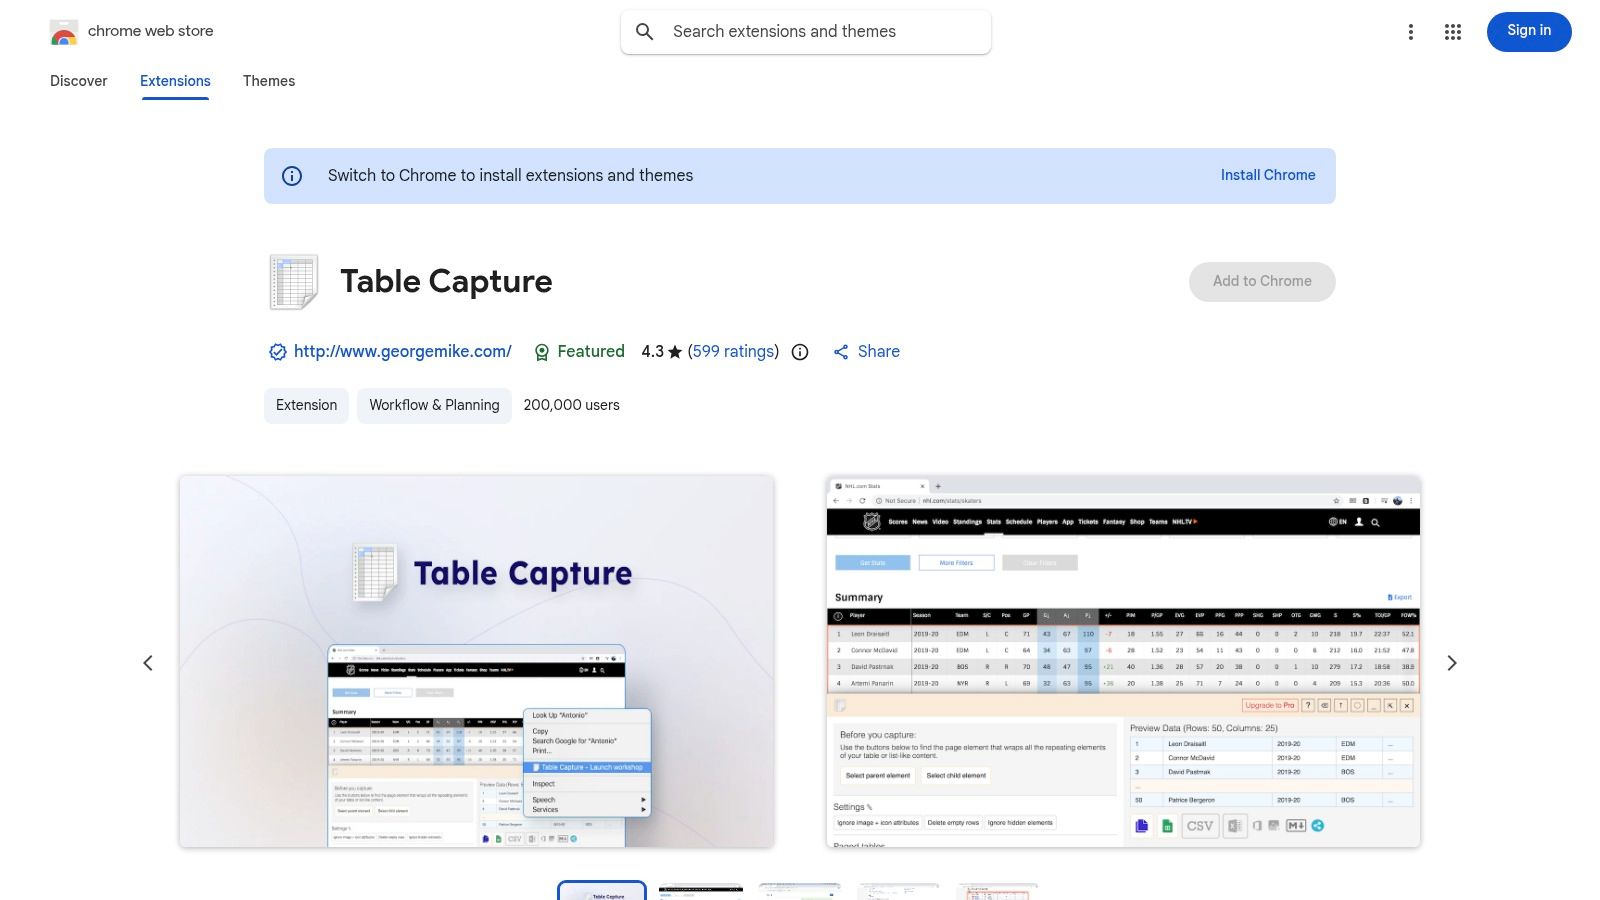Click the info icon in Chrome banner

pos(292,176)
